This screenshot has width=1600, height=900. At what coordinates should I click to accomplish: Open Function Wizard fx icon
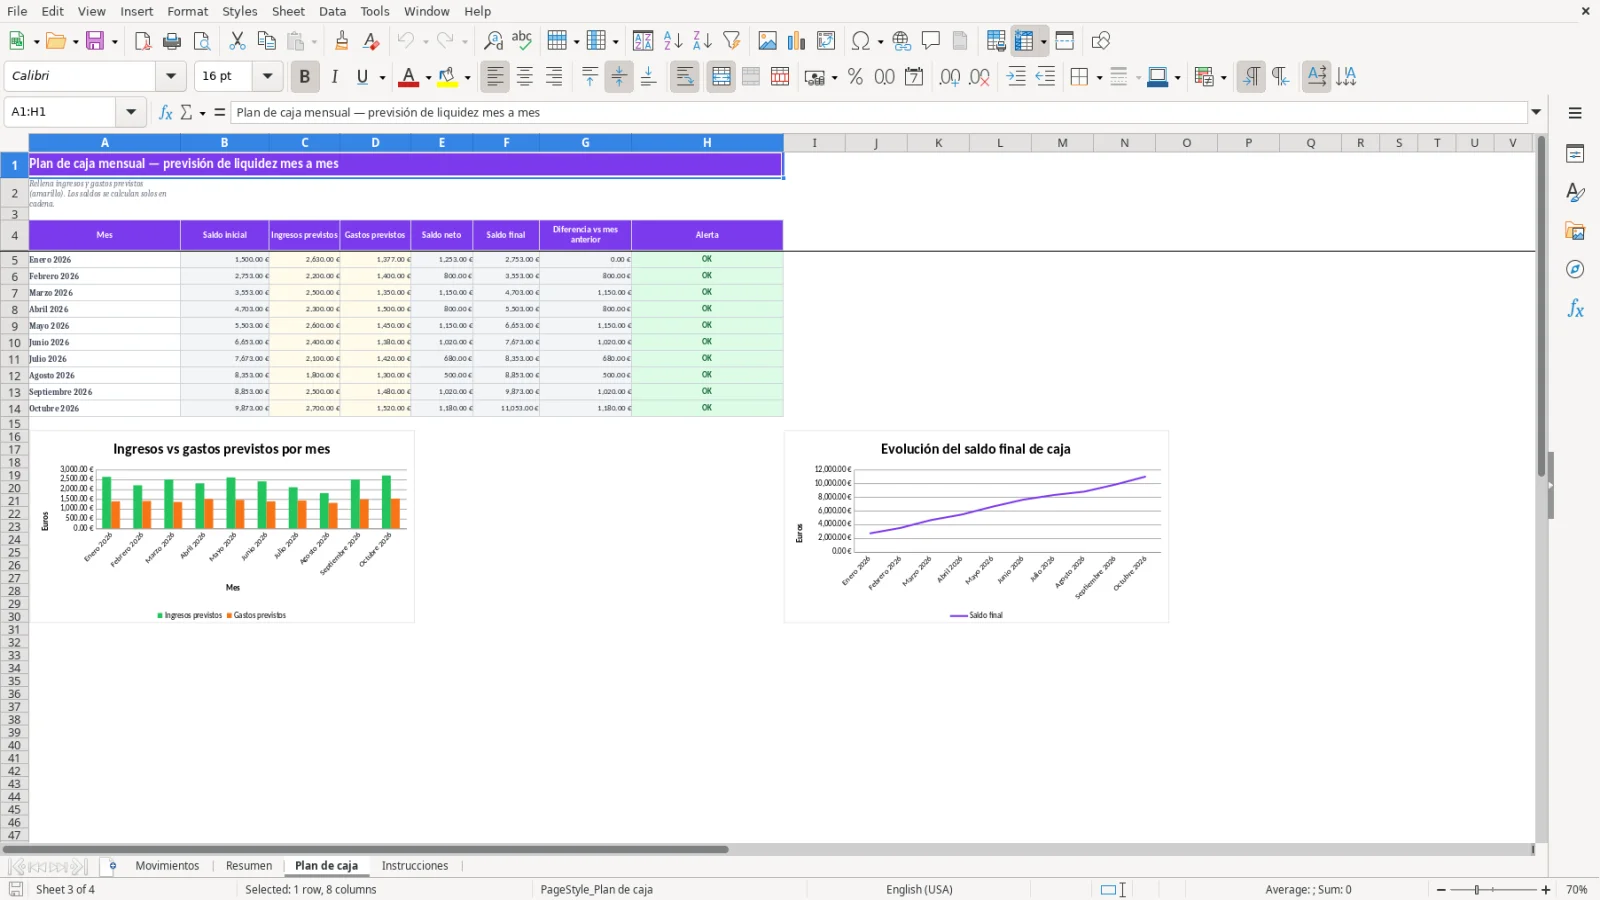[166, 112]
